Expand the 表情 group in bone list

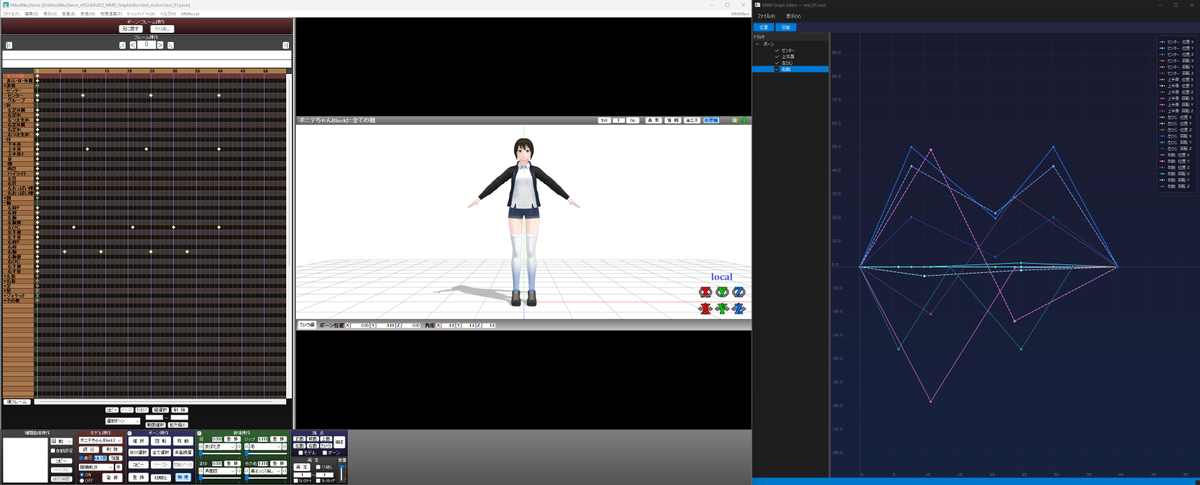pyautogui.click(x=5, y=86)
